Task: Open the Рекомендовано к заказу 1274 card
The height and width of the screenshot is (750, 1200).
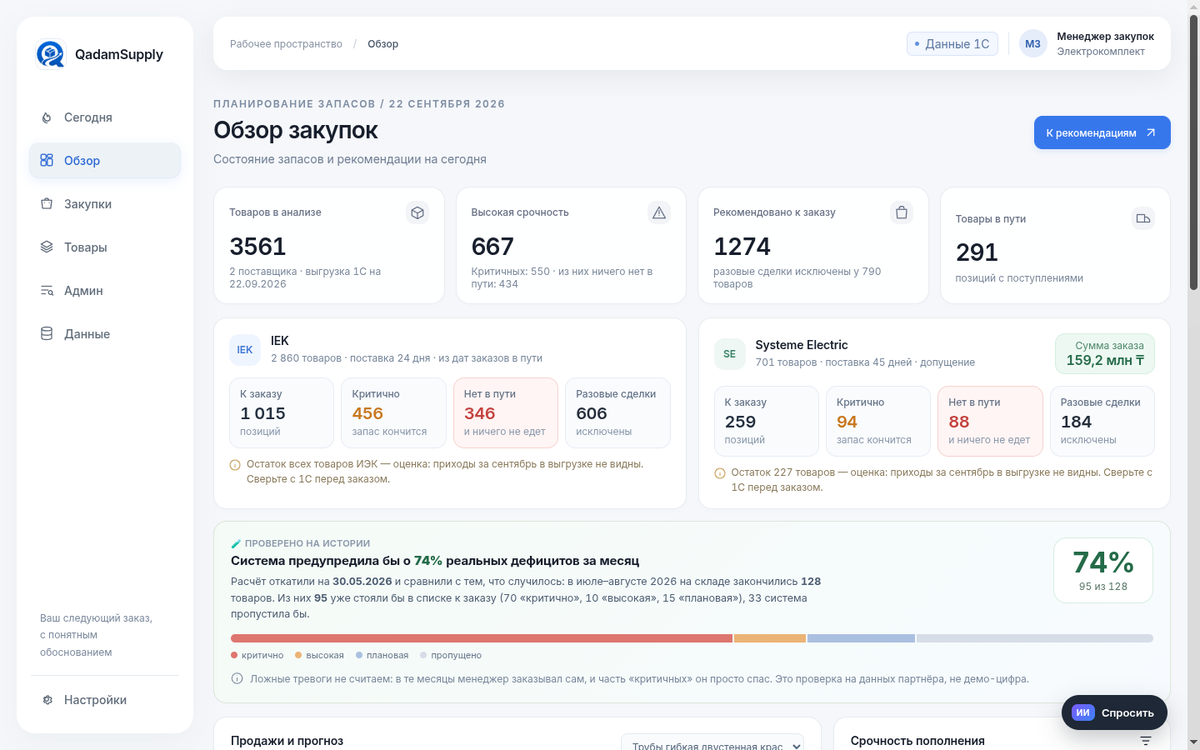Action: (813, 245)
